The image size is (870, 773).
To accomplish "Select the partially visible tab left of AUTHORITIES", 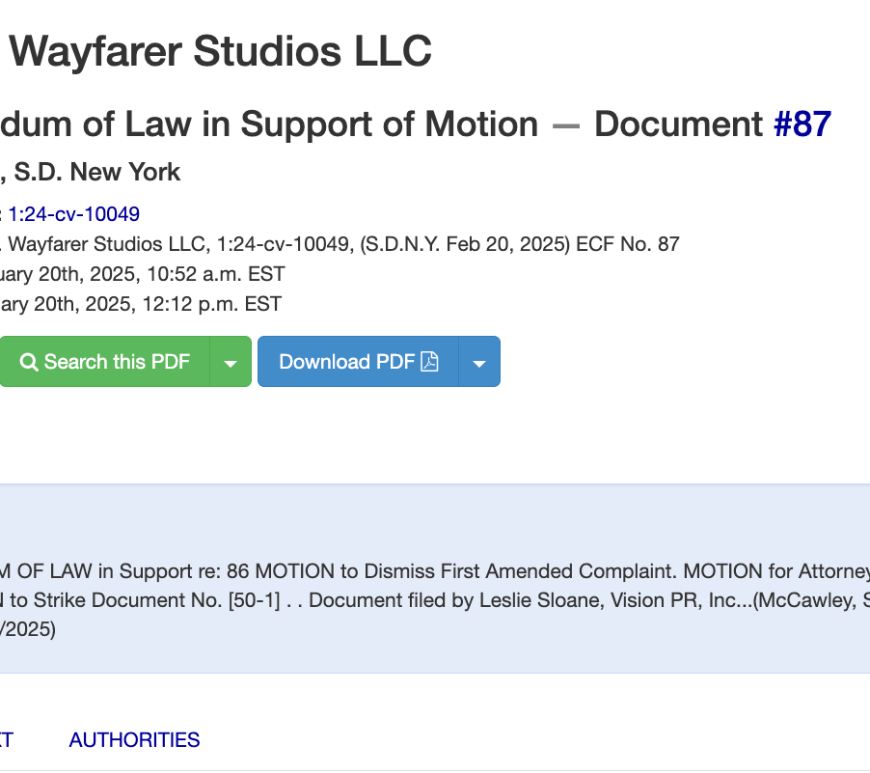I will 6,740.
